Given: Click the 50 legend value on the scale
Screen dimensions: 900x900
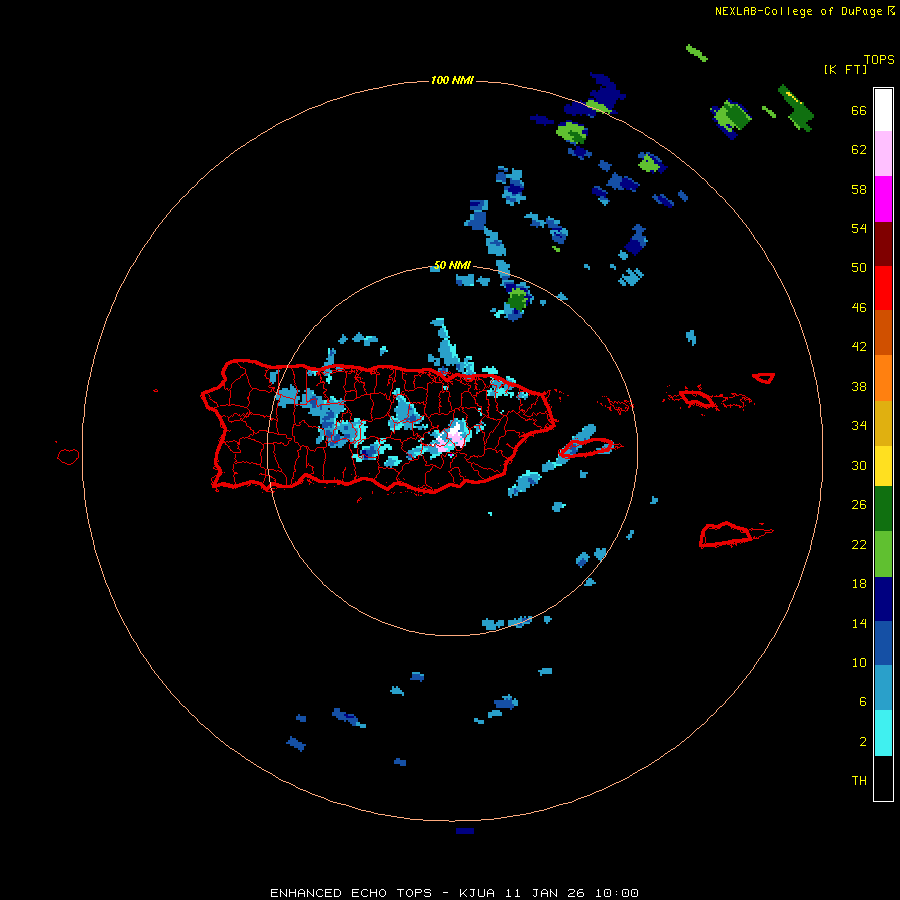Looking at the screenshot, I should (859, 267).
